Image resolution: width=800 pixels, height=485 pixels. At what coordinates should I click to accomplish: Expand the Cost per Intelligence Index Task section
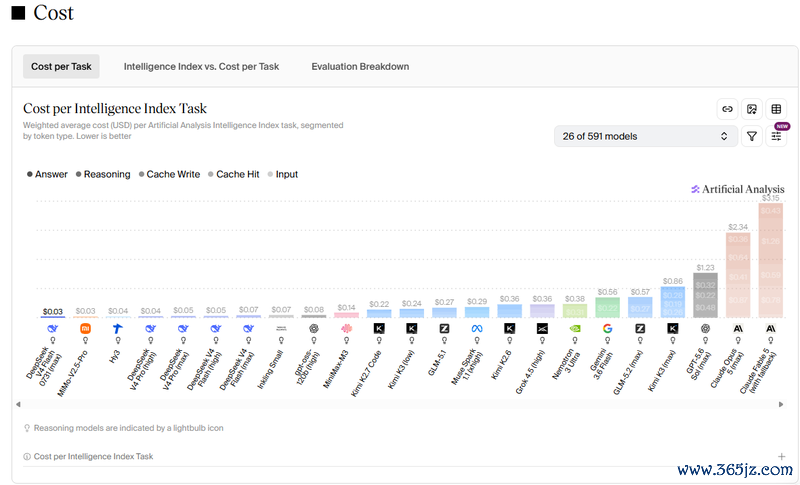pyautogui.click(x=781, y=456)
